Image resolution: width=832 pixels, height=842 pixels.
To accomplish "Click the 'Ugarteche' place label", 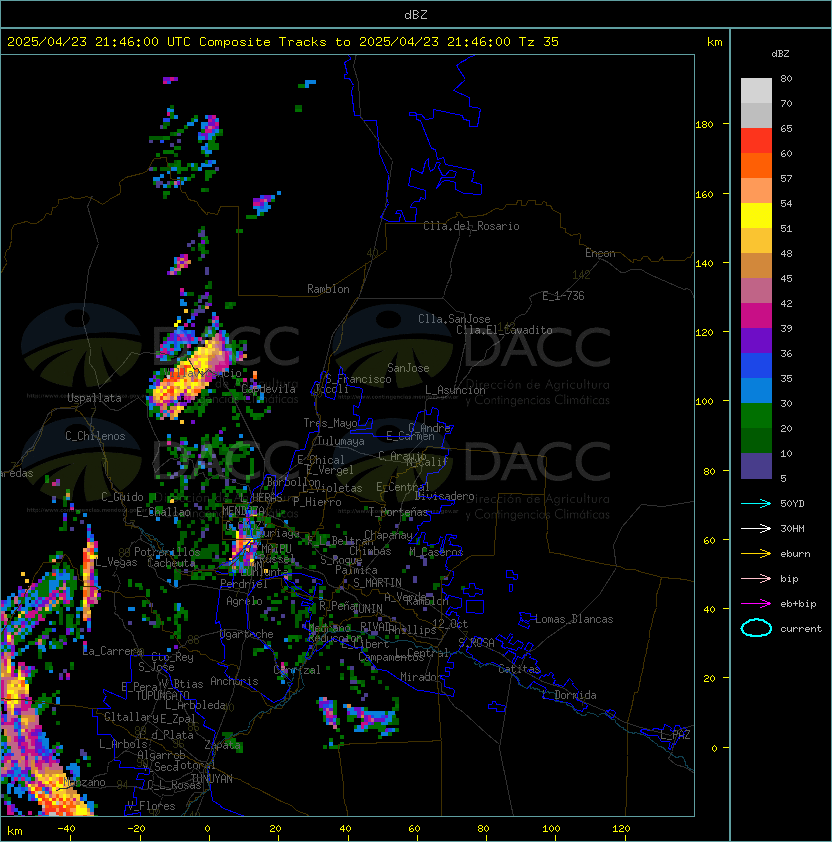I will coord(247,634).
